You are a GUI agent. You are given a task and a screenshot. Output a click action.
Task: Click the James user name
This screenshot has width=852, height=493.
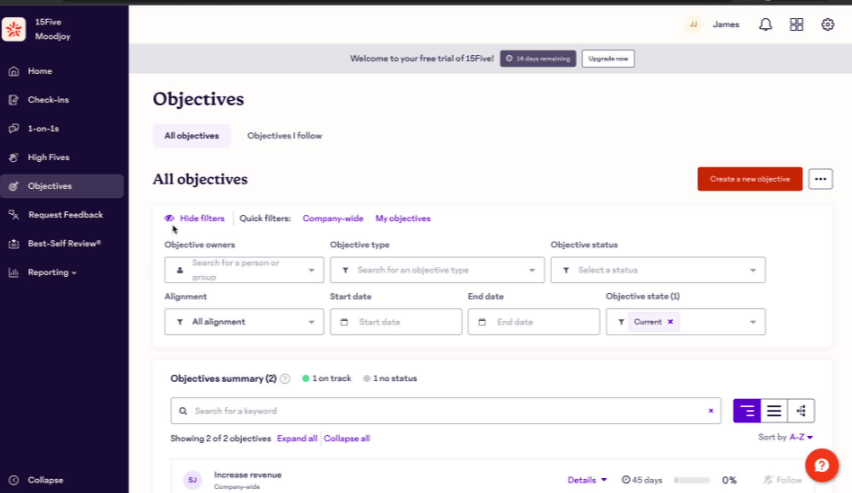(x=726, y=24)
